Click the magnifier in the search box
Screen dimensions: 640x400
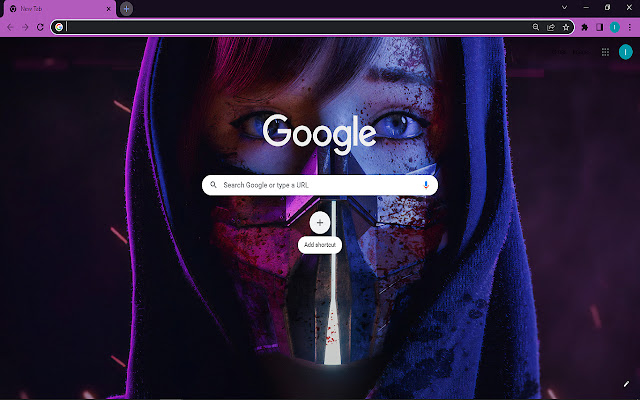(x=213, y=185)
